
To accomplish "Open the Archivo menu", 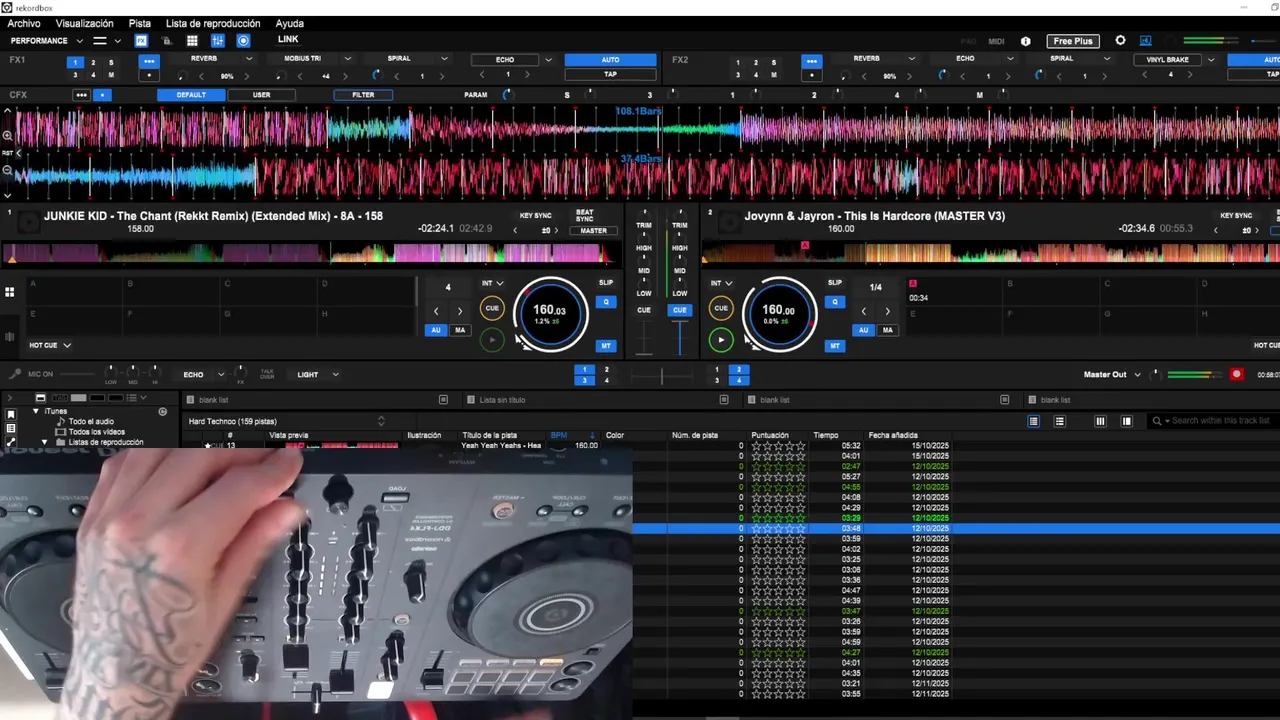I will pyautogui.click(x=24, y=23).
